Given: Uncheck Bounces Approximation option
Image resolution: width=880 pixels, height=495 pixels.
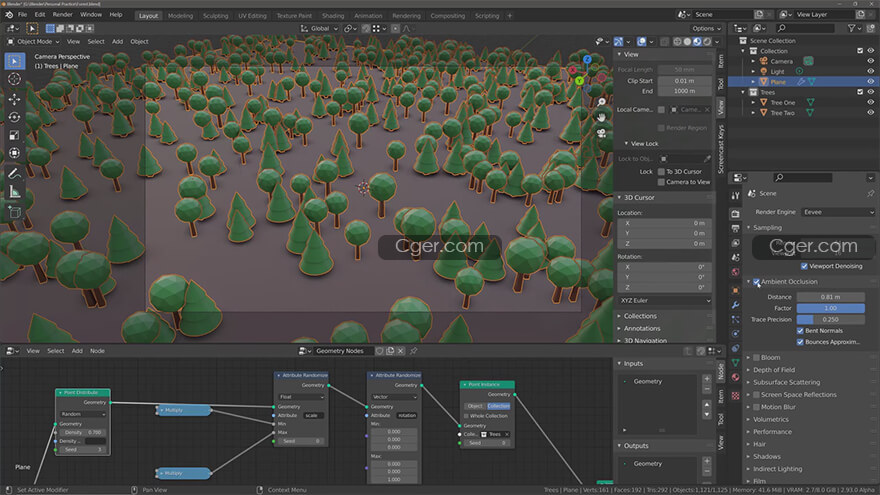Looking at the screenshot, I should point(800,342).
